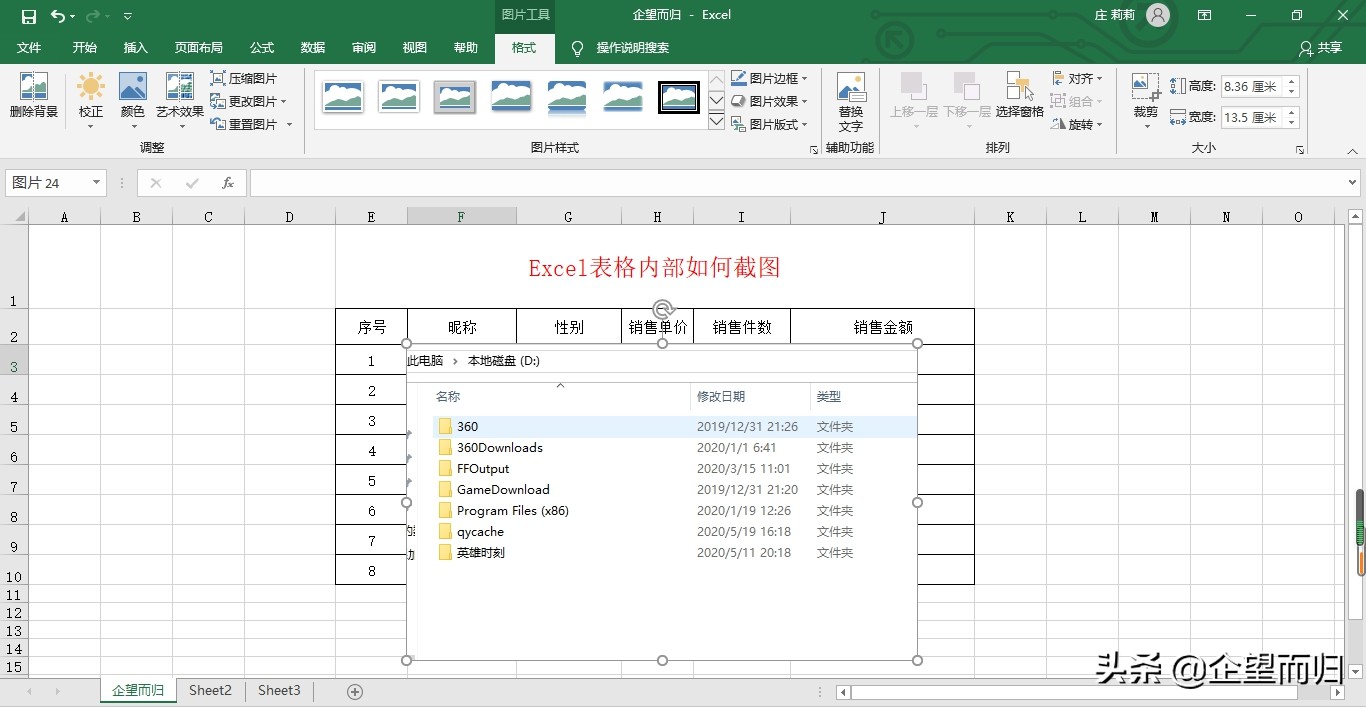This screenshot has height=707, width=1366.
Task: Open the Color (颜色) picture tool
Action: point(133,100)
